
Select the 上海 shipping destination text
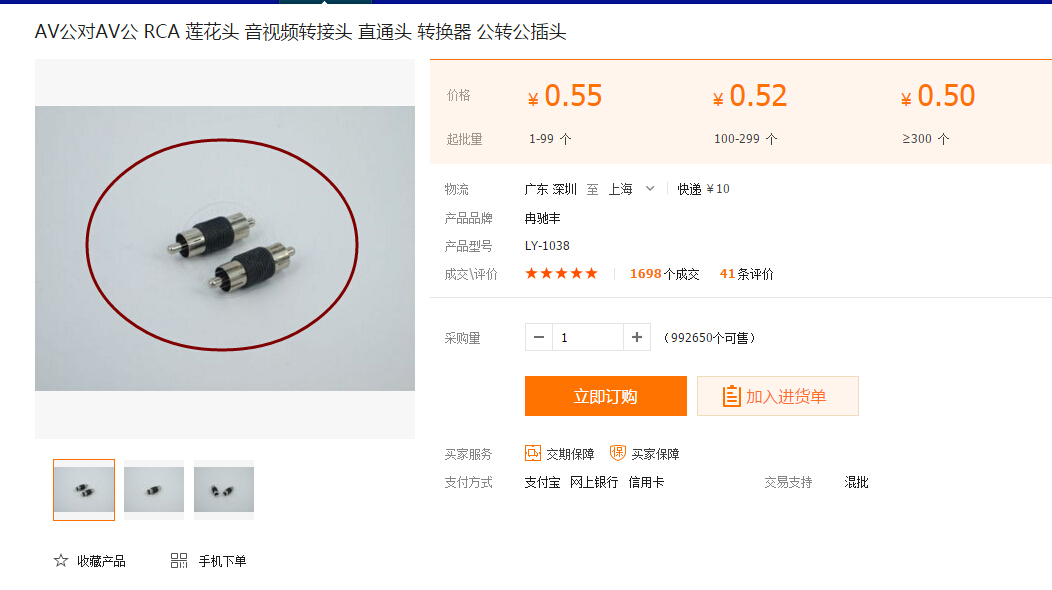(x=621, y=189)
